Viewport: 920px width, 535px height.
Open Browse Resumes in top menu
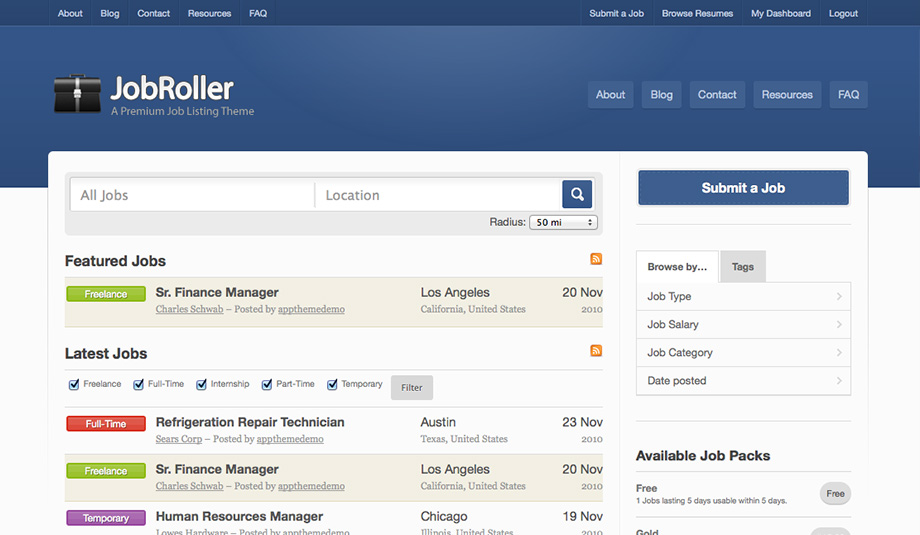pos(697,13)
